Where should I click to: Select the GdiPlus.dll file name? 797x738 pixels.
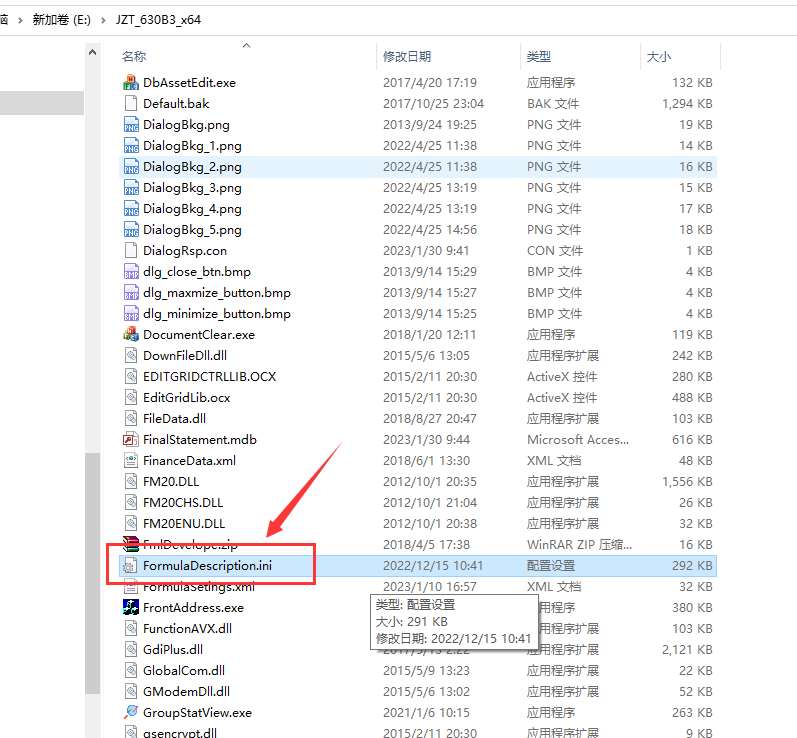click(x=173, y=650)
